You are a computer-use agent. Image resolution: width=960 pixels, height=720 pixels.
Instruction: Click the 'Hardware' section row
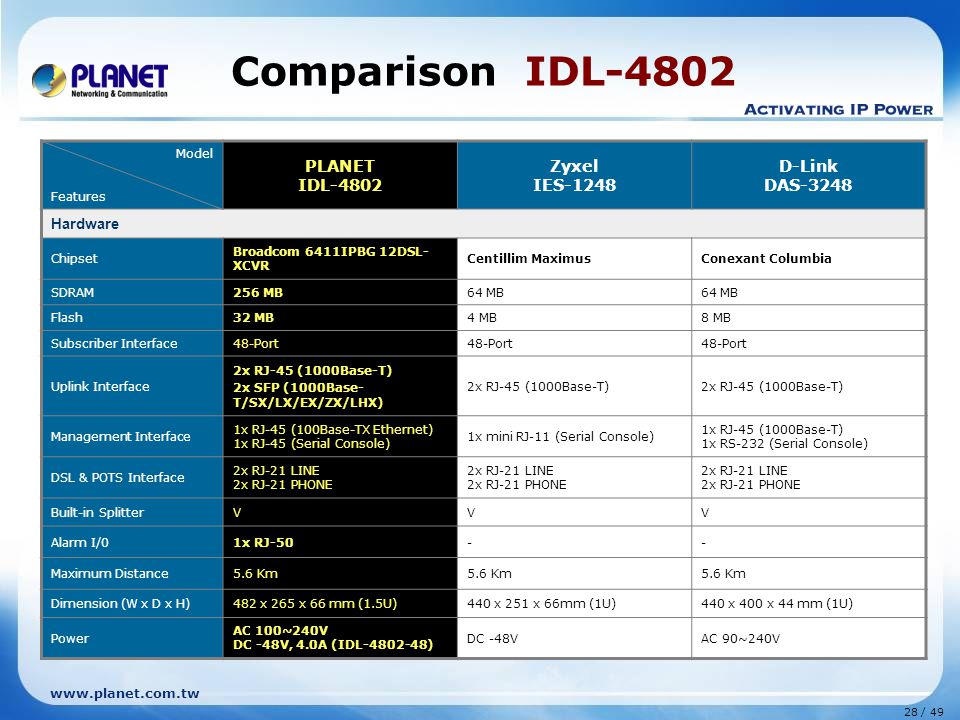click(x=484, y=223)
